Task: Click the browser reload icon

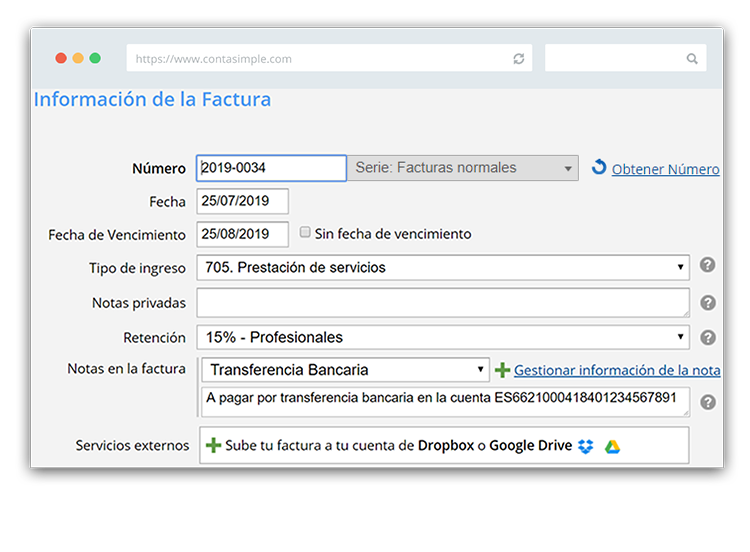Action: [518, 59]
